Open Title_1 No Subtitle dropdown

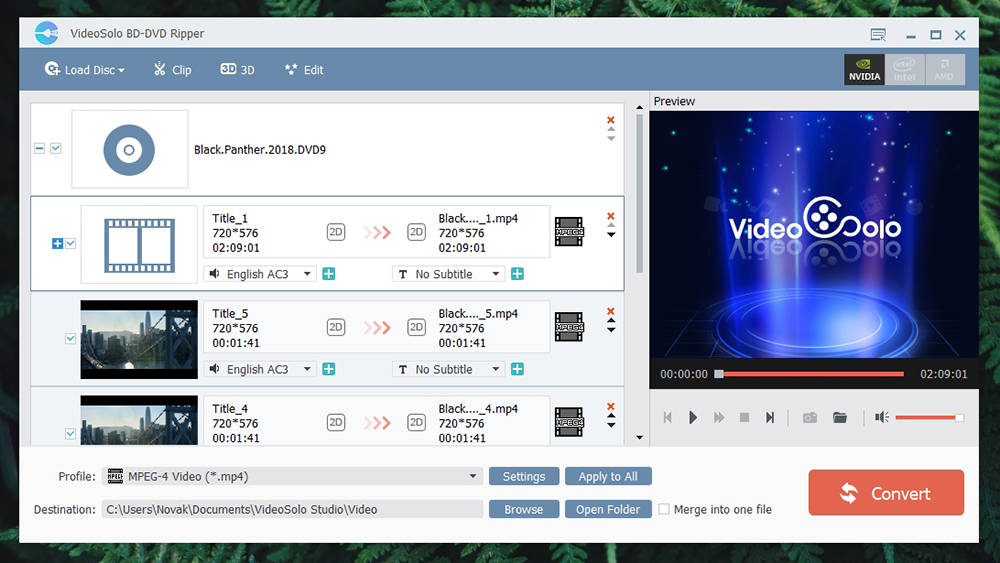(x=448, y=274)
